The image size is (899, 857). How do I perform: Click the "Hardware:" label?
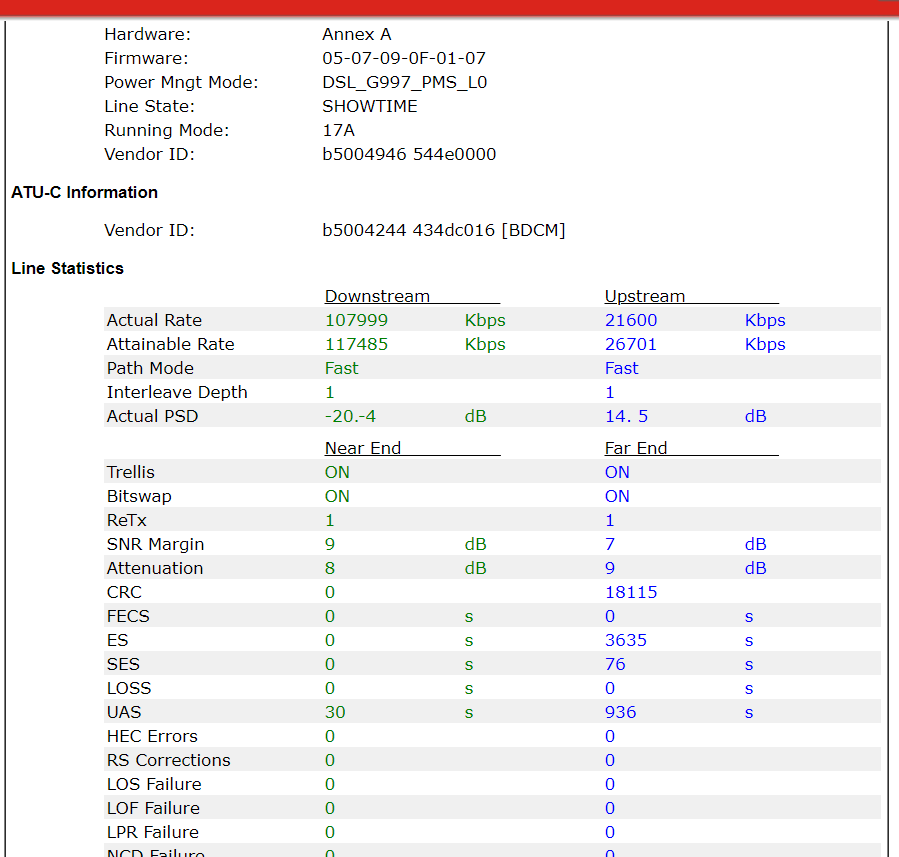click(147, 34)
